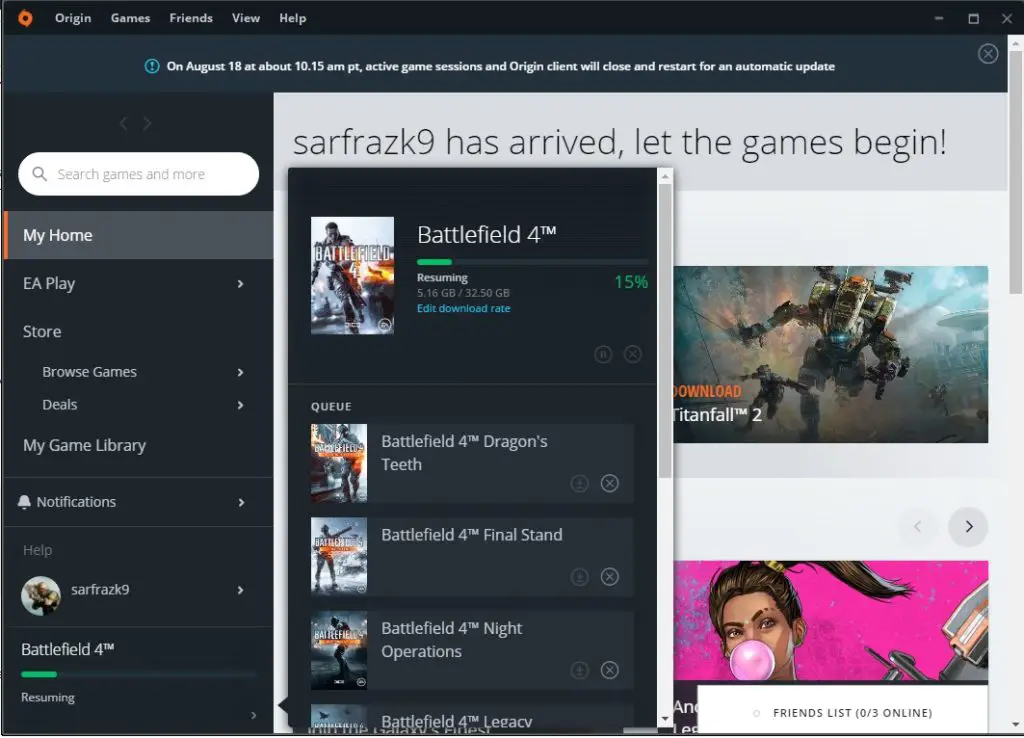Click the Battlefield 4 progress bar in the download panel
Image resolution: width=1024 pixels, height=738 pixels.
532,262
